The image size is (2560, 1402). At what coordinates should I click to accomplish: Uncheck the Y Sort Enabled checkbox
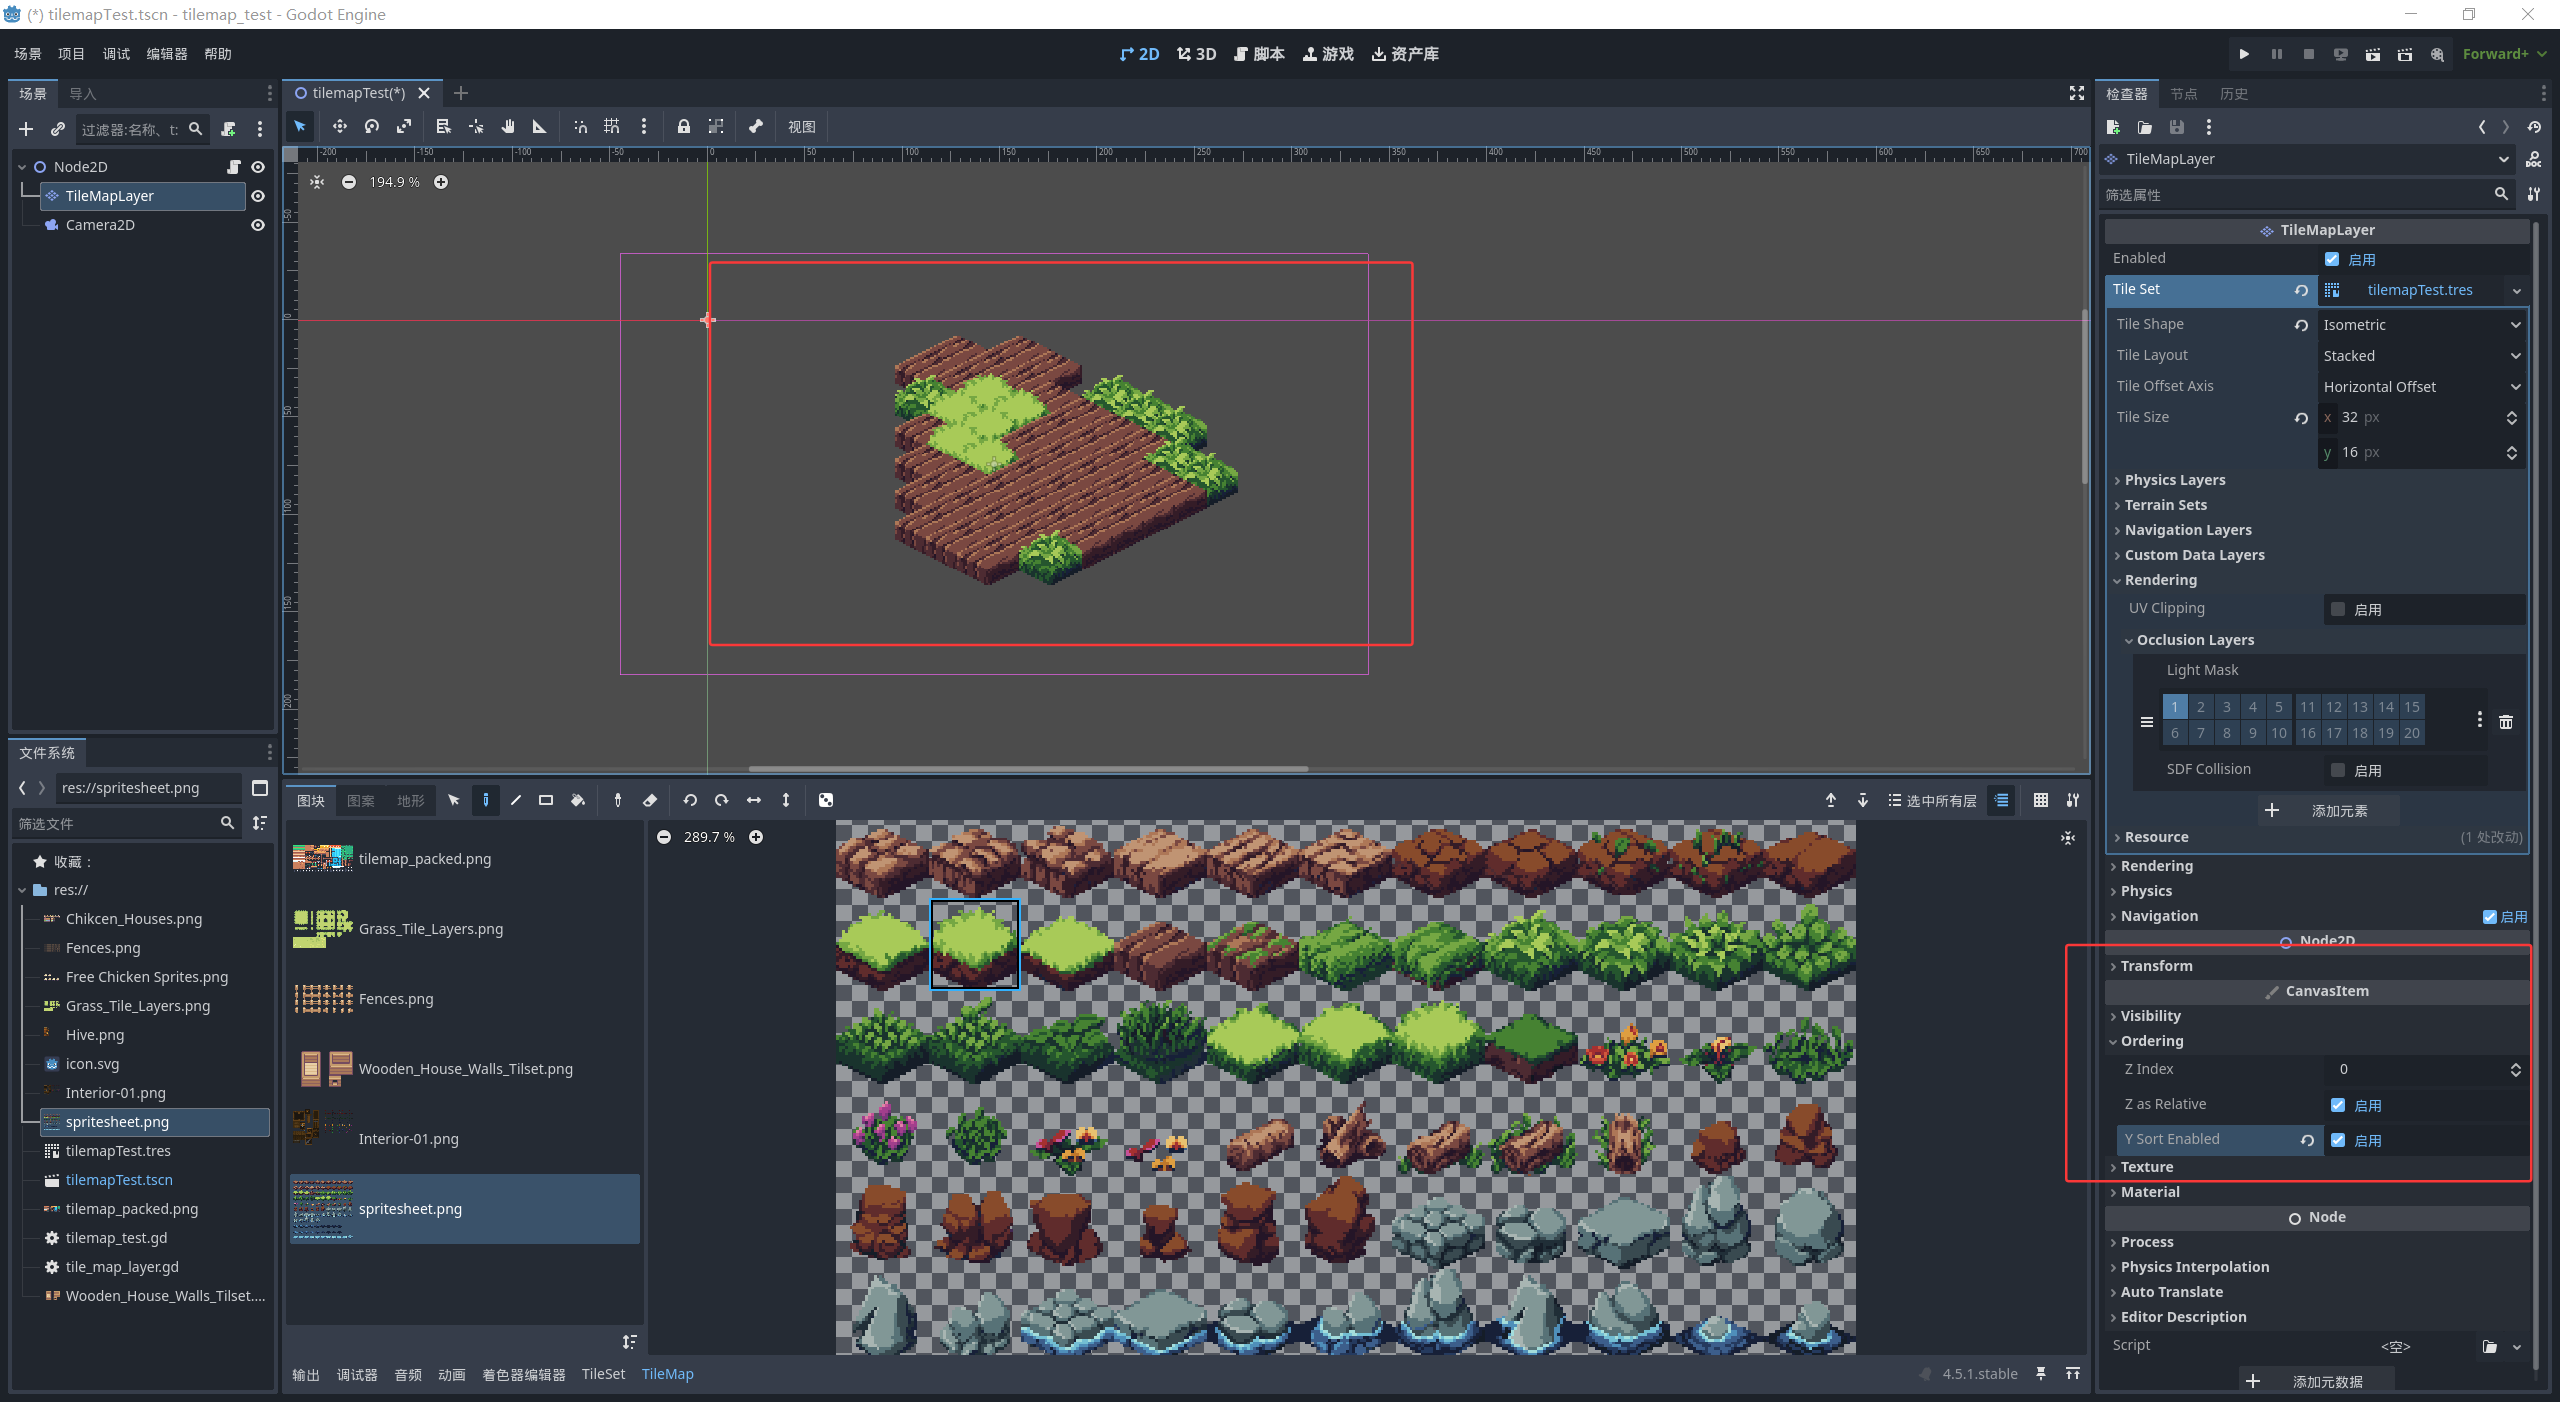pos(2338,1140)
